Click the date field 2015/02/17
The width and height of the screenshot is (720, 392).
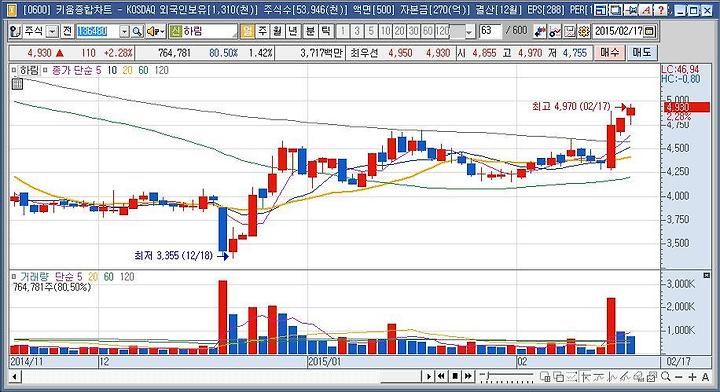(618, 31)
